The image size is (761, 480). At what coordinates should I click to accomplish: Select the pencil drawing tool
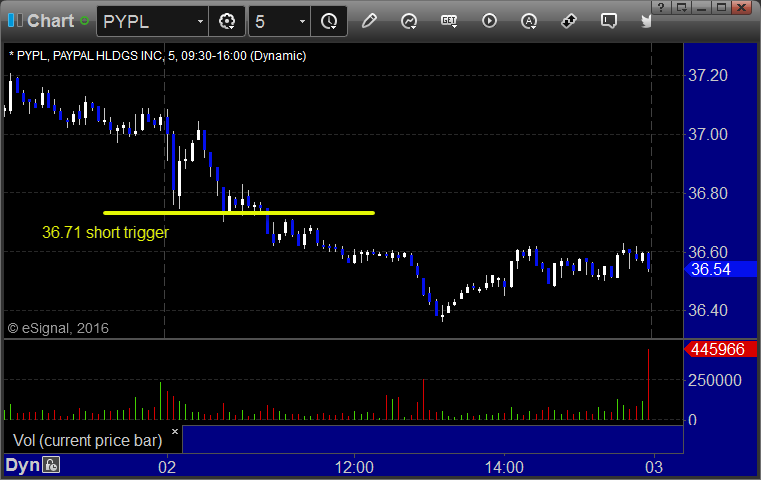point(369,21)
